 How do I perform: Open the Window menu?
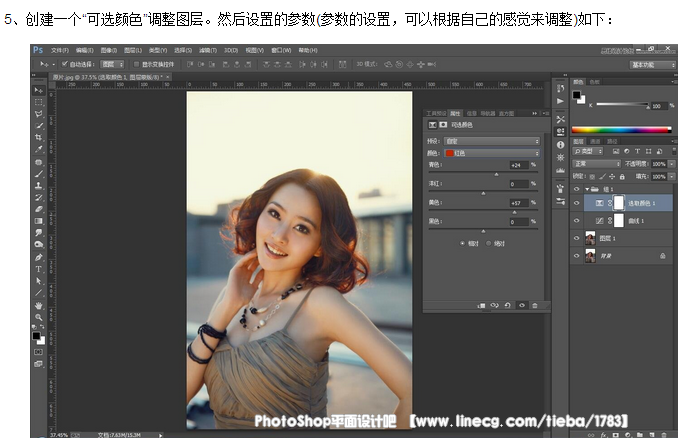[x=281, y=50]
